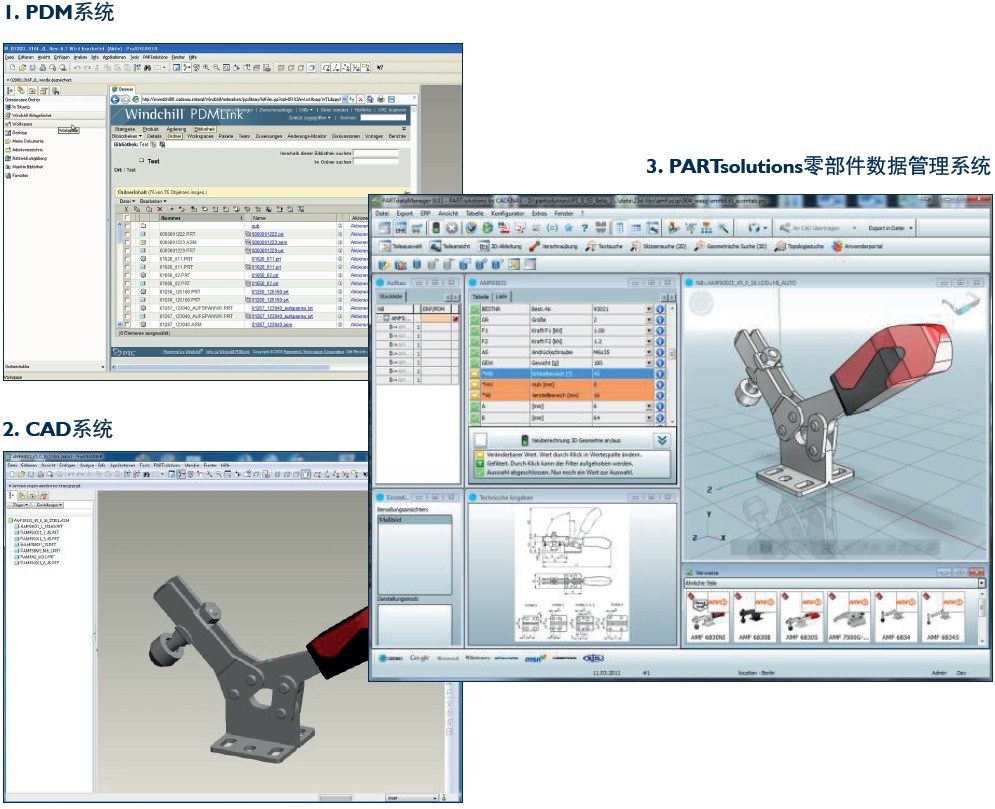Open the 01267_123040.asm link

(272, 324)
